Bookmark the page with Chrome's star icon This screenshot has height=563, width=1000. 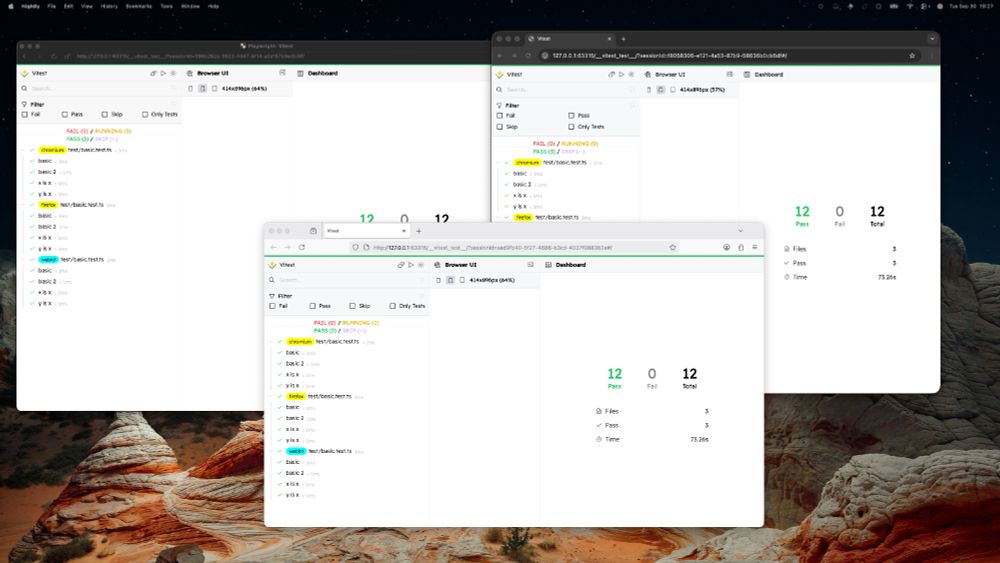[x=912, y=55]
